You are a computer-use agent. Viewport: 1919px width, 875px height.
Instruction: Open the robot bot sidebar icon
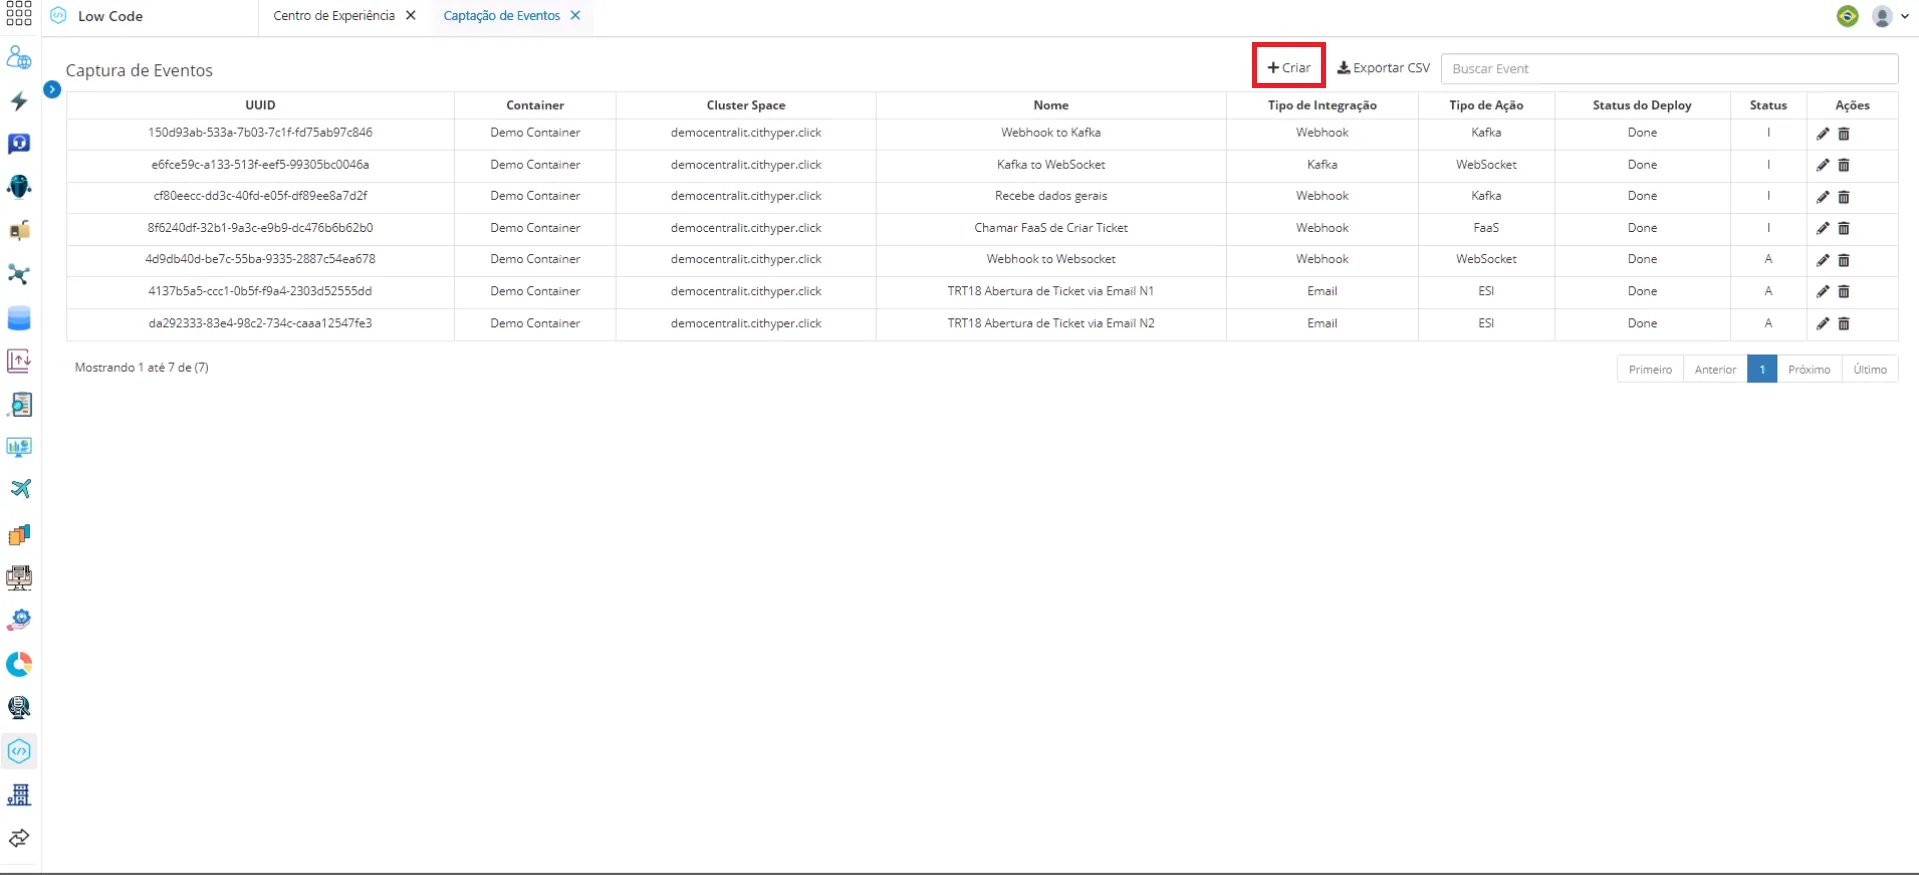point(19,187)
